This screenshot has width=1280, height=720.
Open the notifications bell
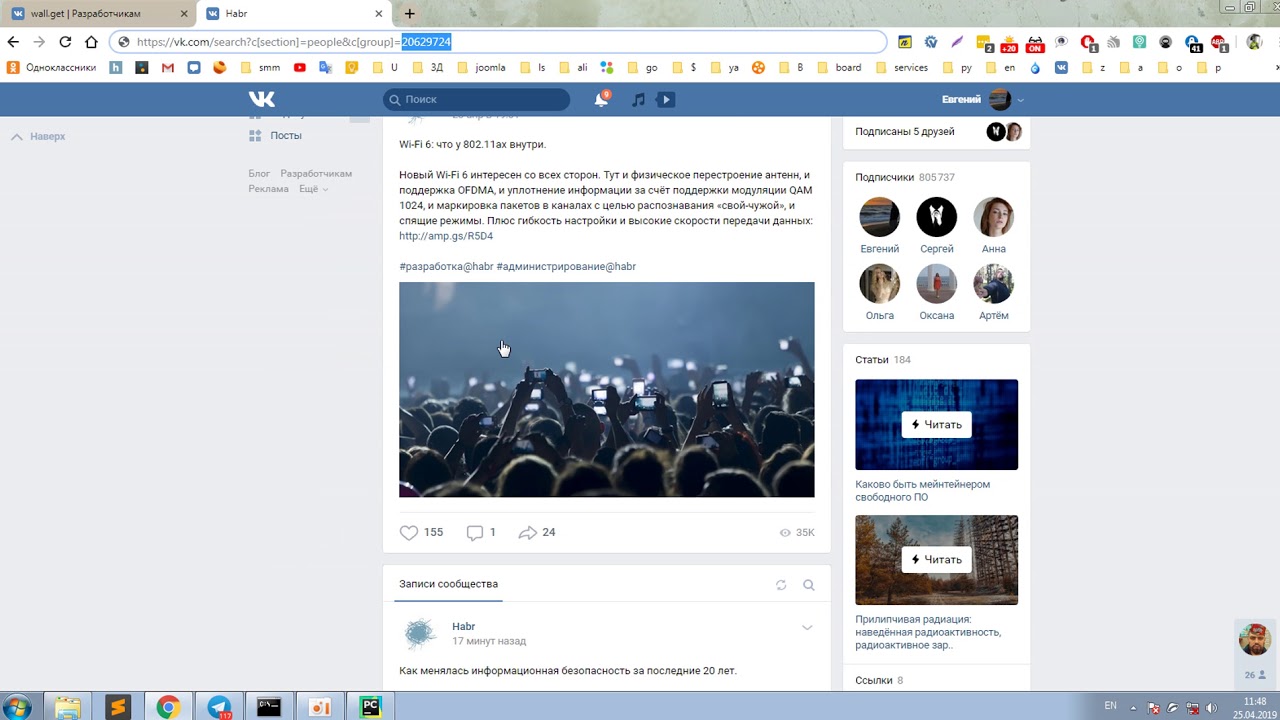(x=601, y=99)
